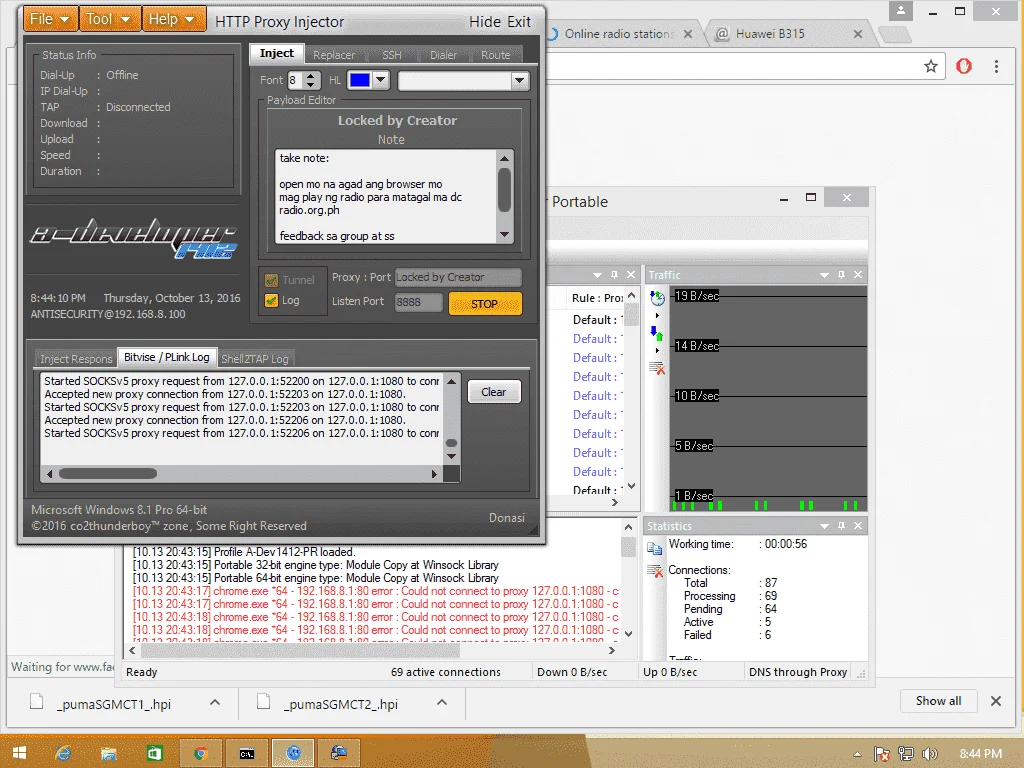Open the Tool menu

click(108, 20)
